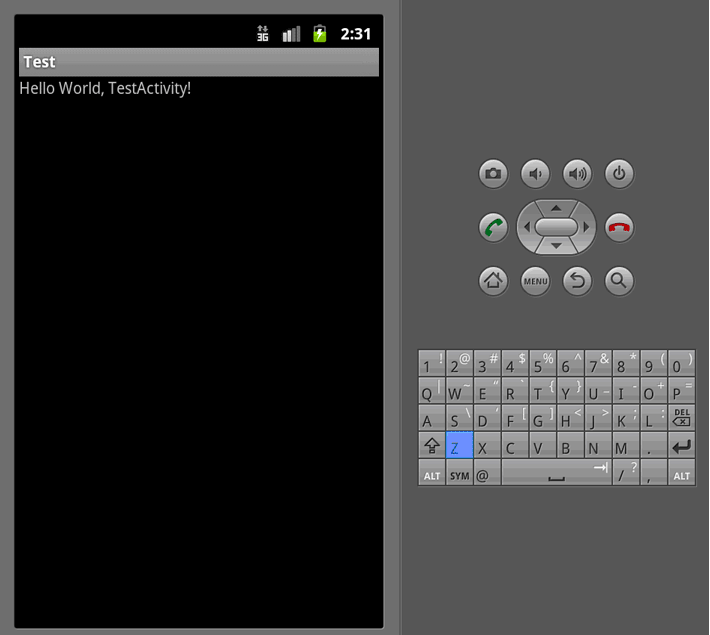Screen dimensions: 710x635
Task: Click the P key
Action: (x=681, y=390)
